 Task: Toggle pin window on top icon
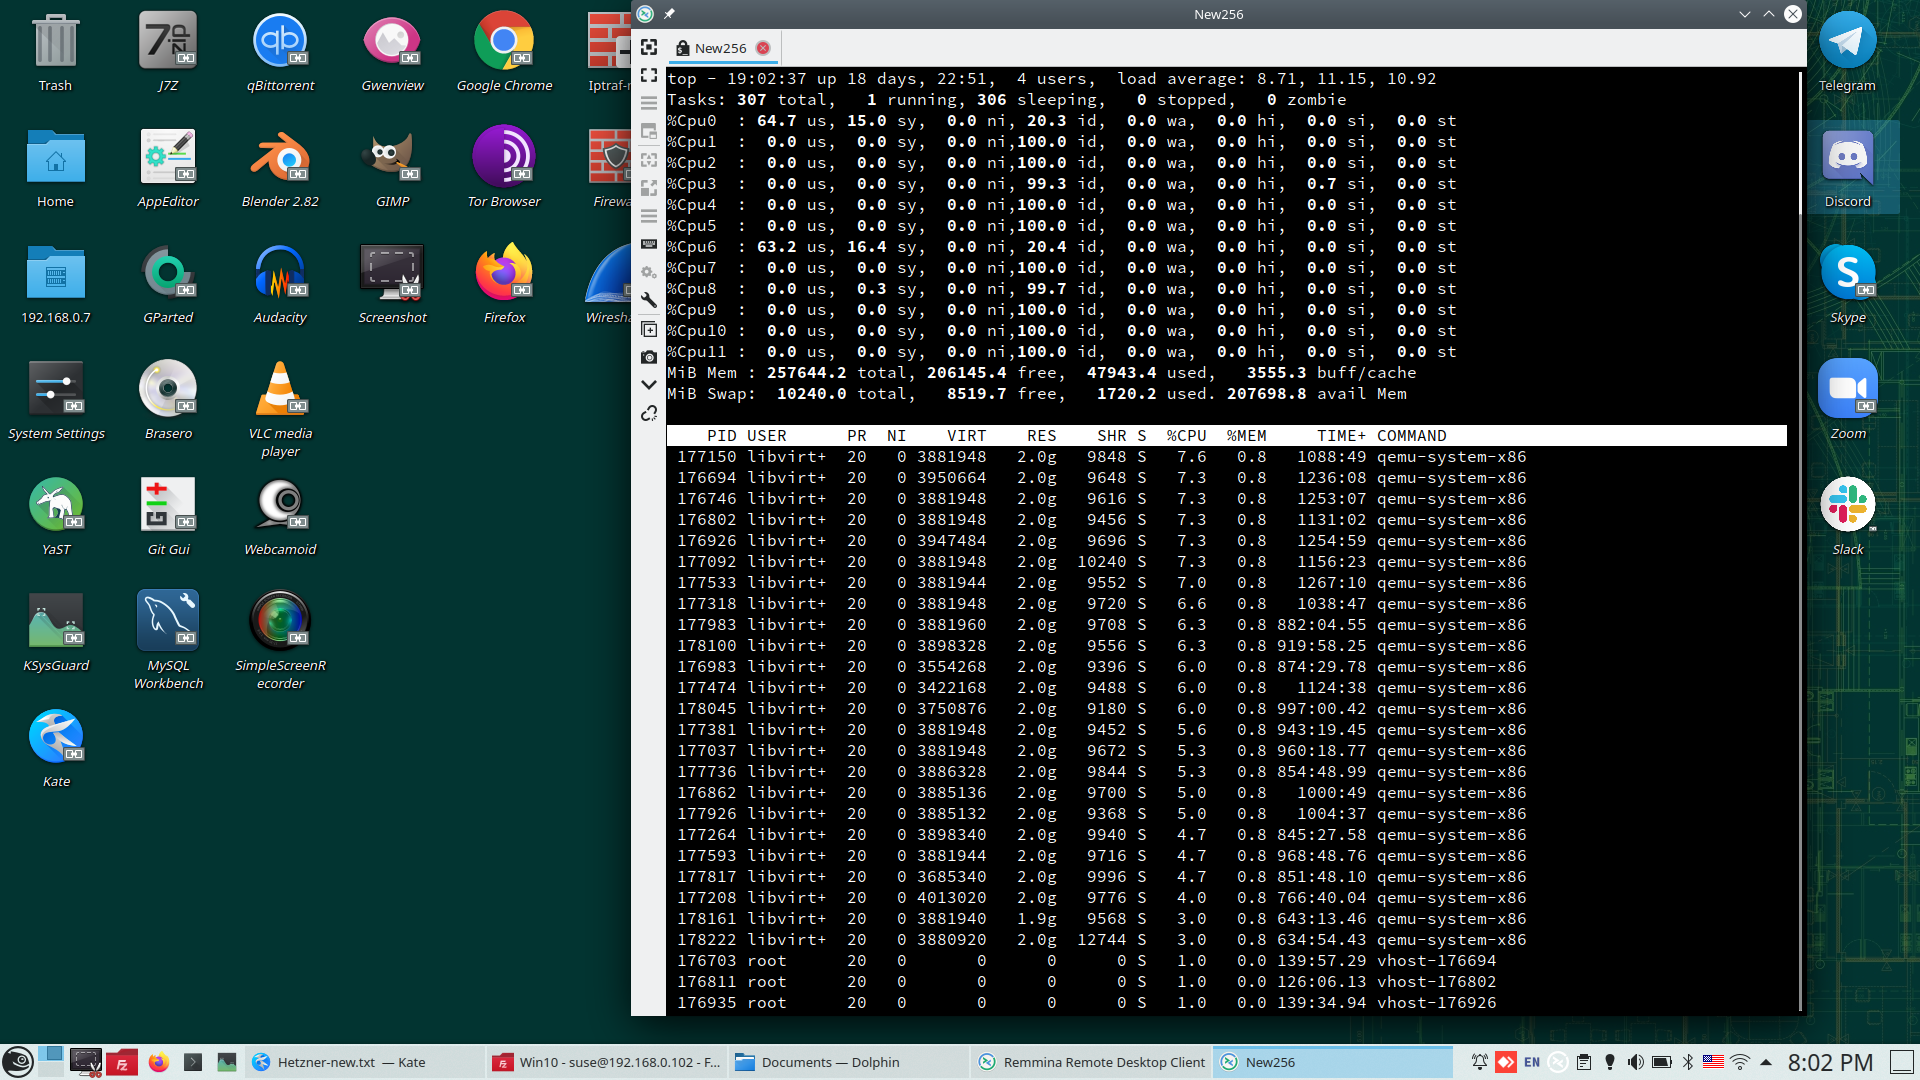pyautogui.click(x=670, y=14)
